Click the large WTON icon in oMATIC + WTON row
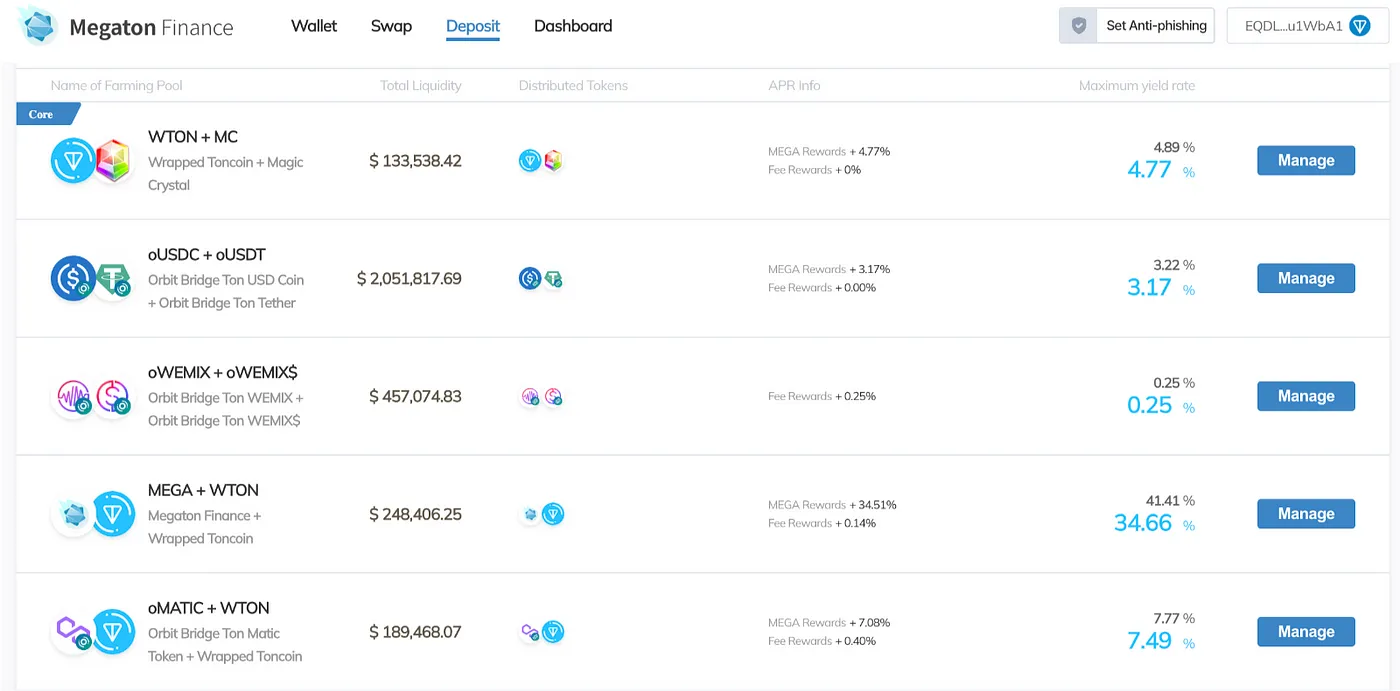The height and width of the screenshot is (691, 1400). tap(113, 632)
